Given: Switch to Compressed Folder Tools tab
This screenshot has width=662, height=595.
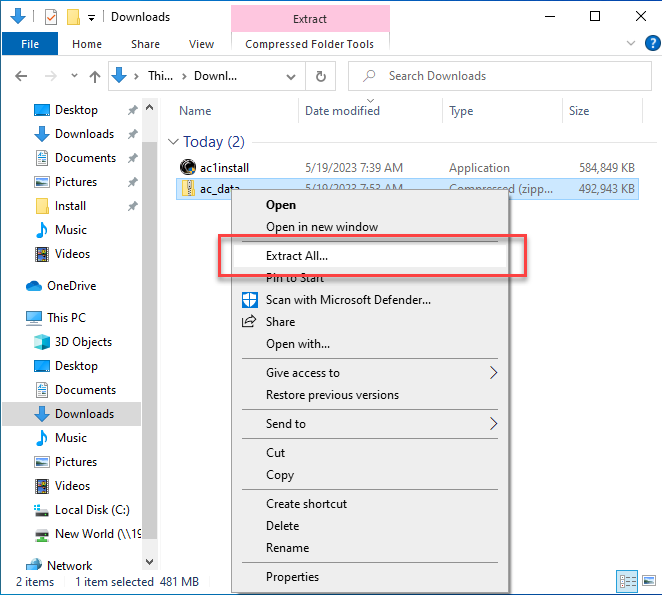Looking at the screenshot, I should tap(310, 44).
